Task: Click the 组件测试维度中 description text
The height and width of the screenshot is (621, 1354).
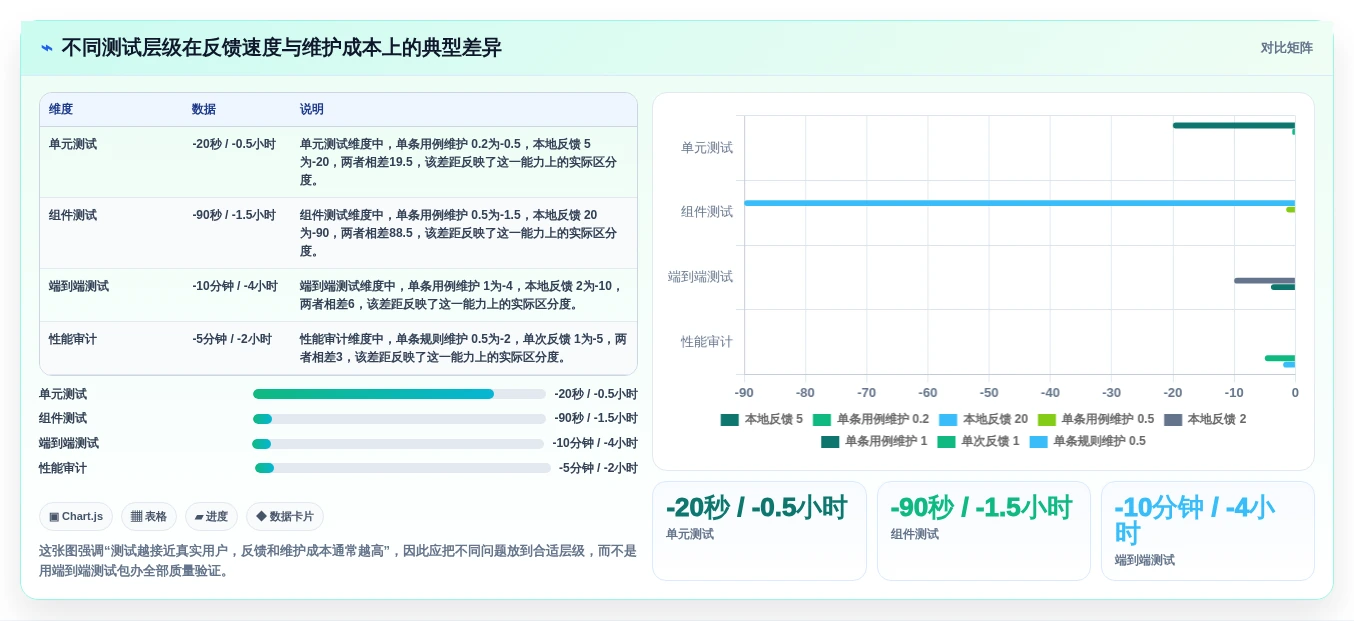Action: 458,233
